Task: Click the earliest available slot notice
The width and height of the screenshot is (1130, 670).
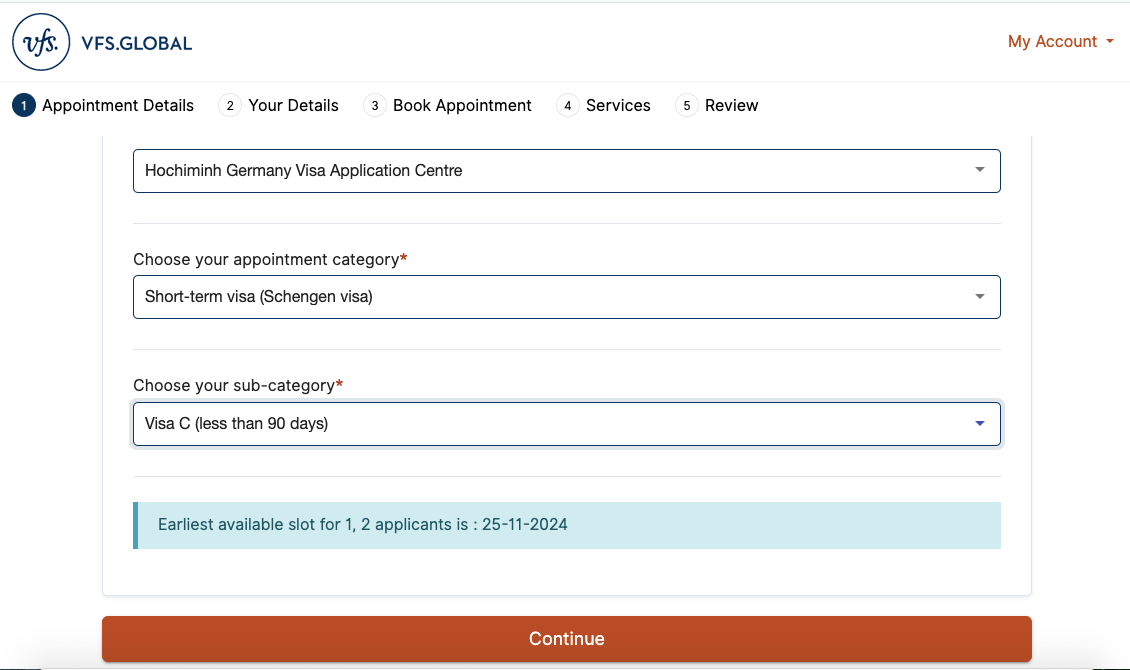Action: click(566, 525)
